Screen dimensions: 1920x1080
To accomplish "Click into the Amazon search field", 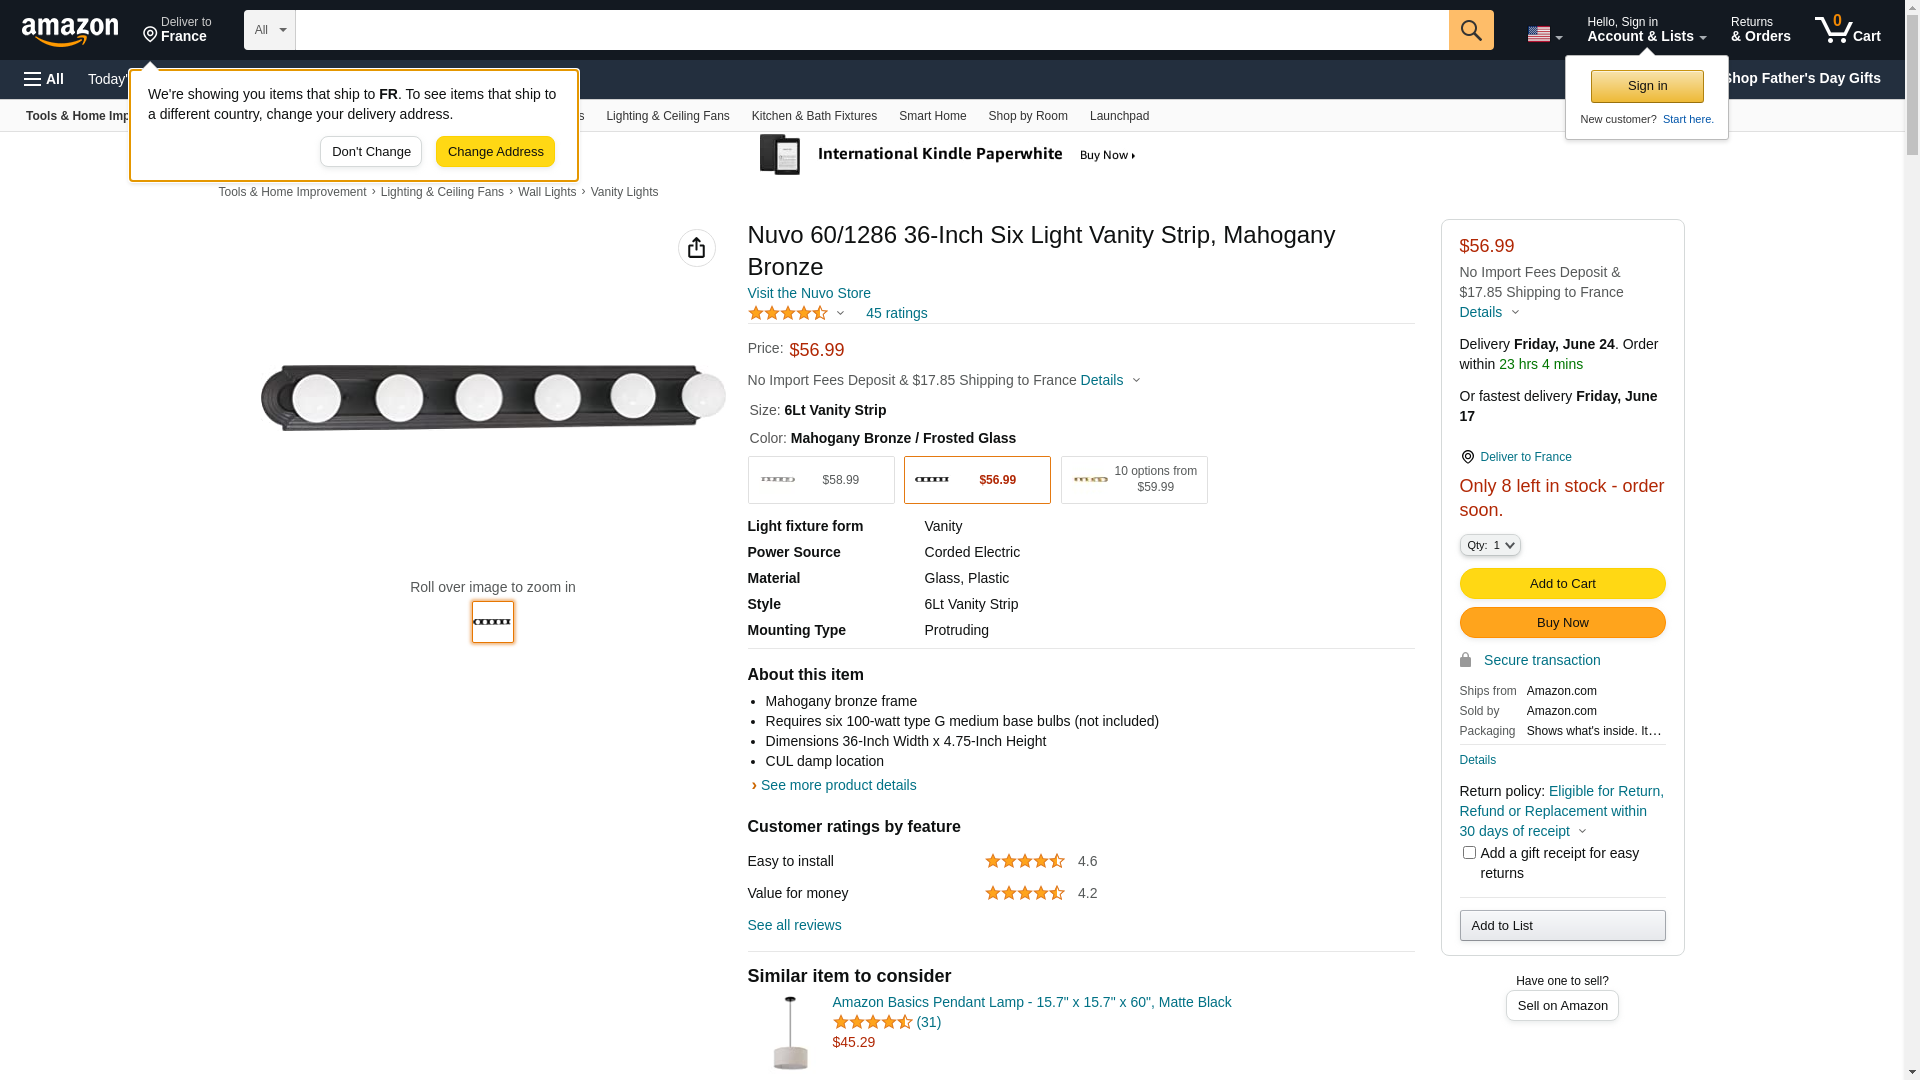I will click(871, 30).
